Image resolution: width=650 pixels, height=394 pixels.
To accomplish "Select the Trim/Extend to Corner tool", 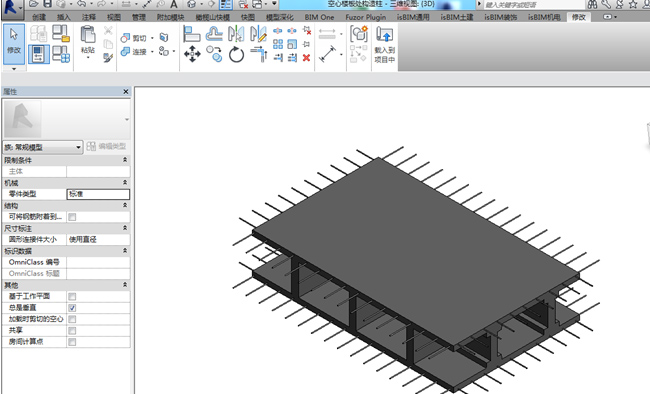I will 259,54.
